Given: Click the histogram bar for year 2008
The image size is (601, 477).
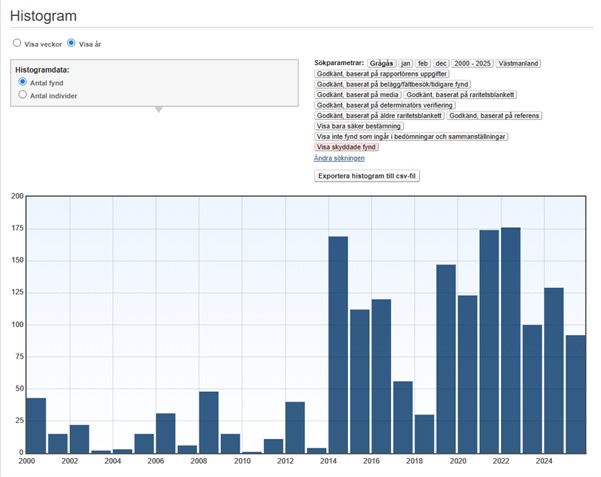Looking at the screenshot, I should pos(208,422).
